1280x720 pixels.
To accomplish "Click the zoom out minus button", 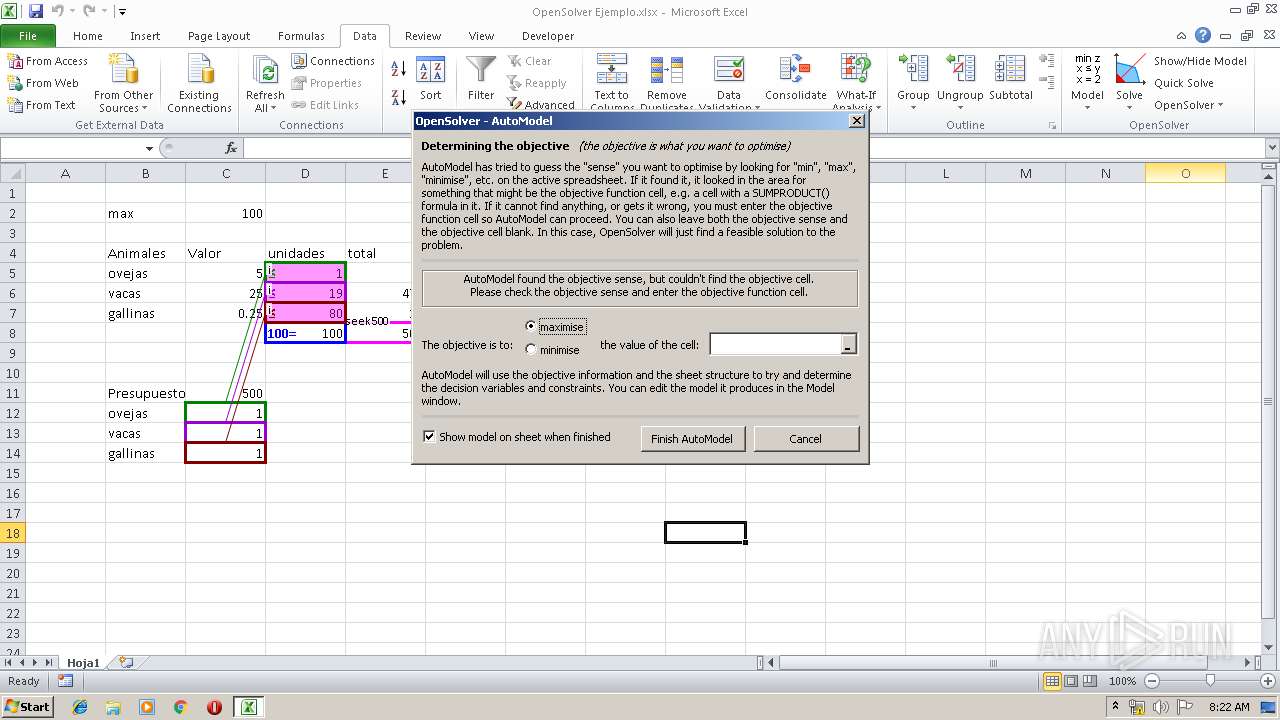I will pos(1152,681).
